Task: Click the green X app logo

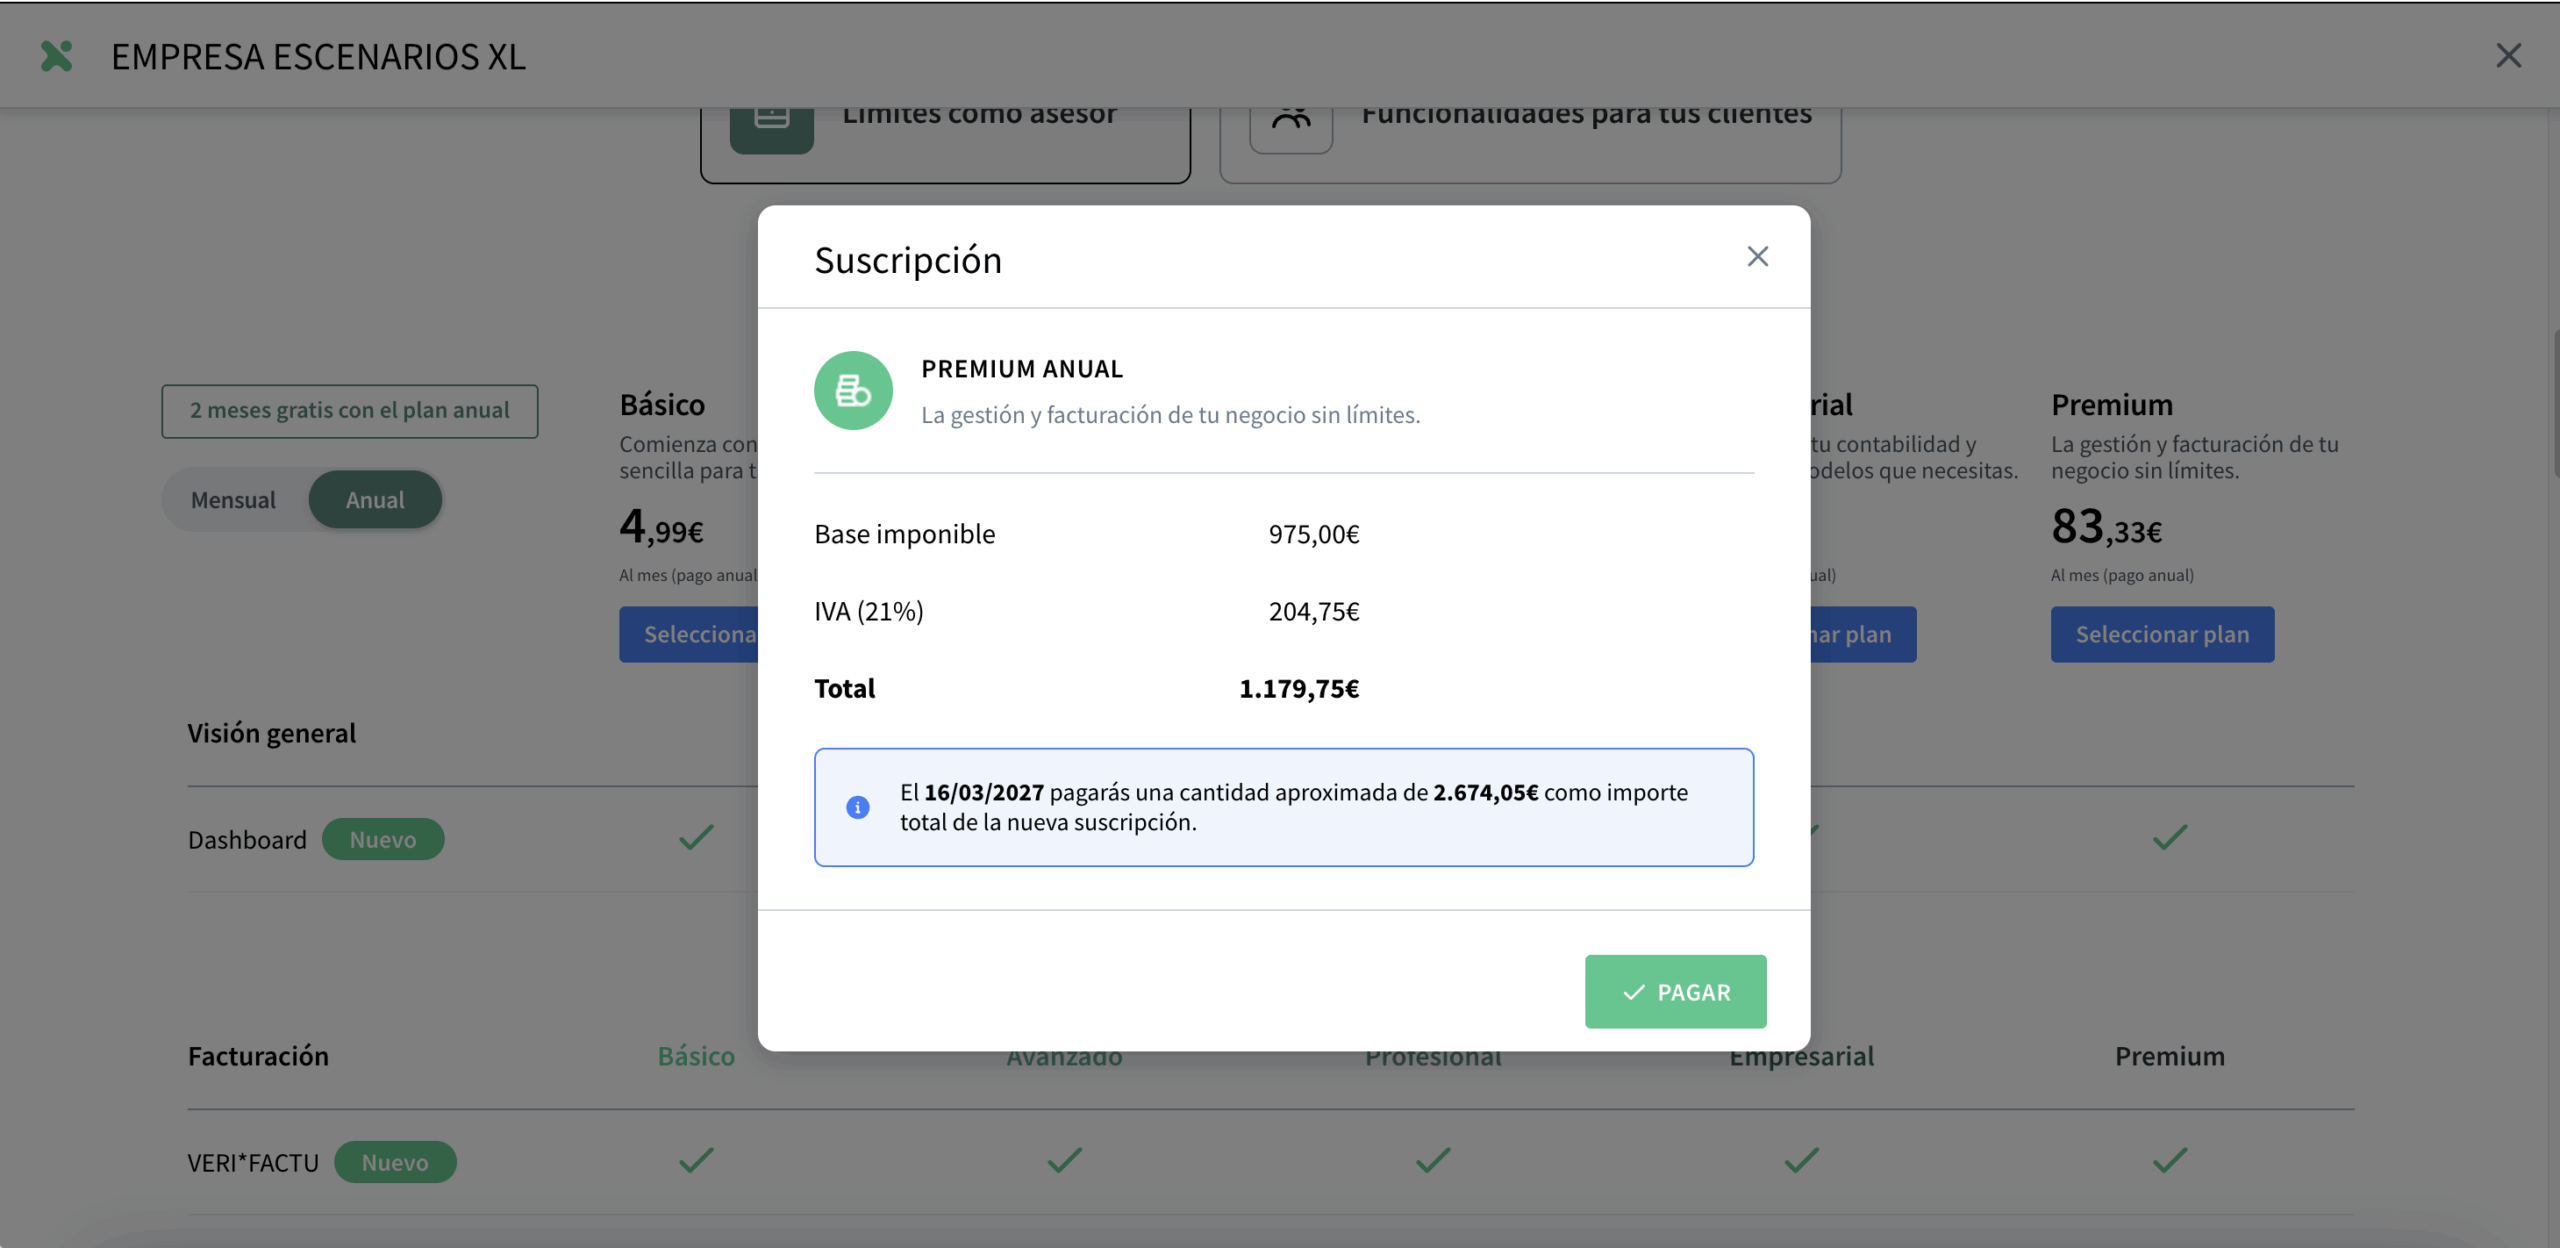Action: (x=57, y=56)
